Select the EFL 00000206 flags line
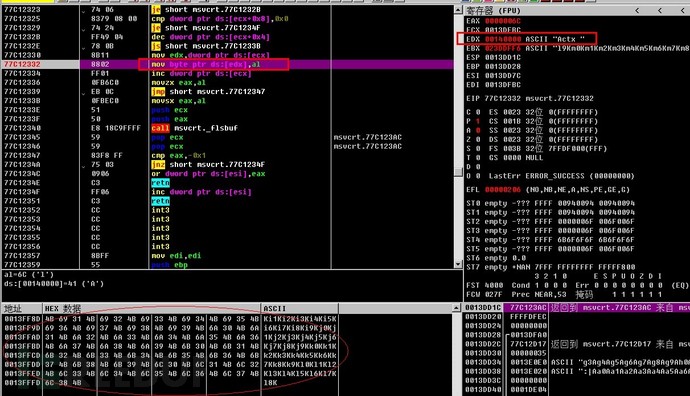 (548, 190)
